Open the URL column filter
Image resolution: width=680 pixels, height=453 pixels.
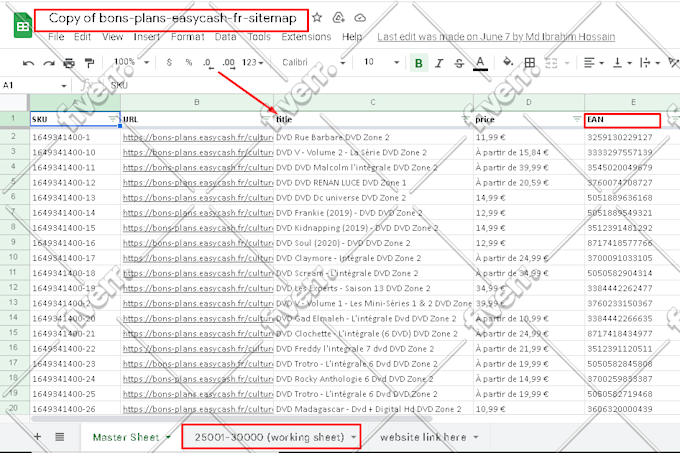click(265, 119)
